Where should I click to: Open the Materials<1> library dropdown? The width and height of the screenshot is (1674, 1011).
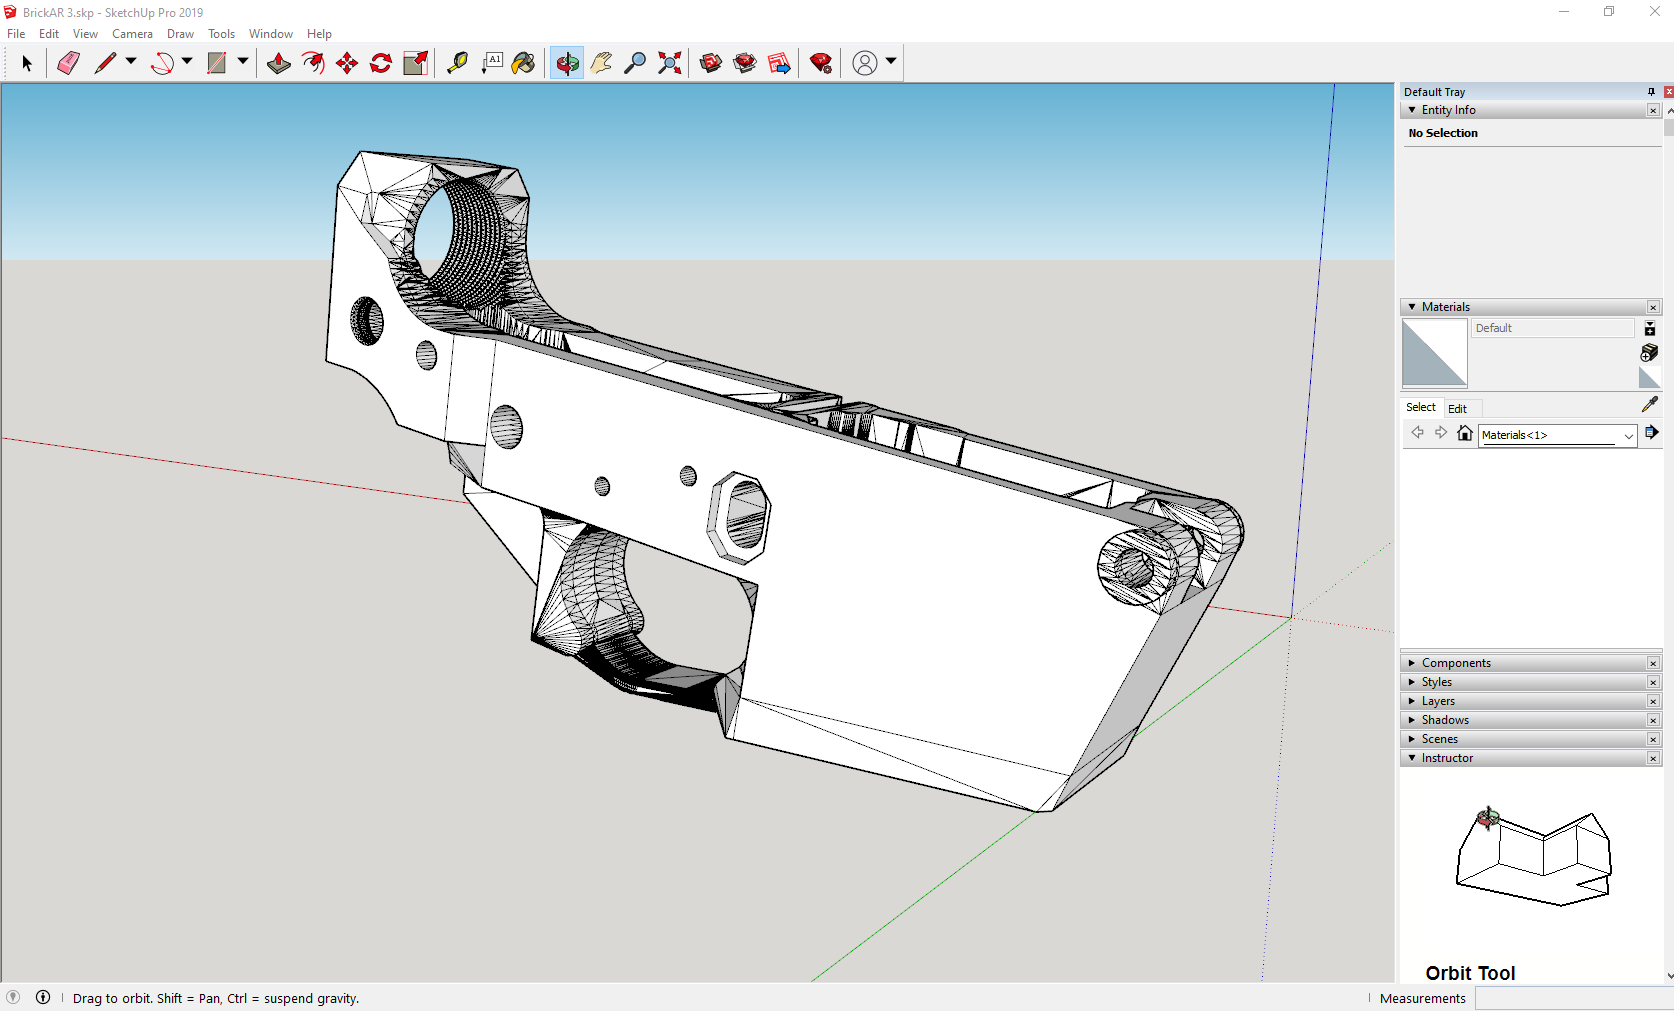coord(1628,436)
